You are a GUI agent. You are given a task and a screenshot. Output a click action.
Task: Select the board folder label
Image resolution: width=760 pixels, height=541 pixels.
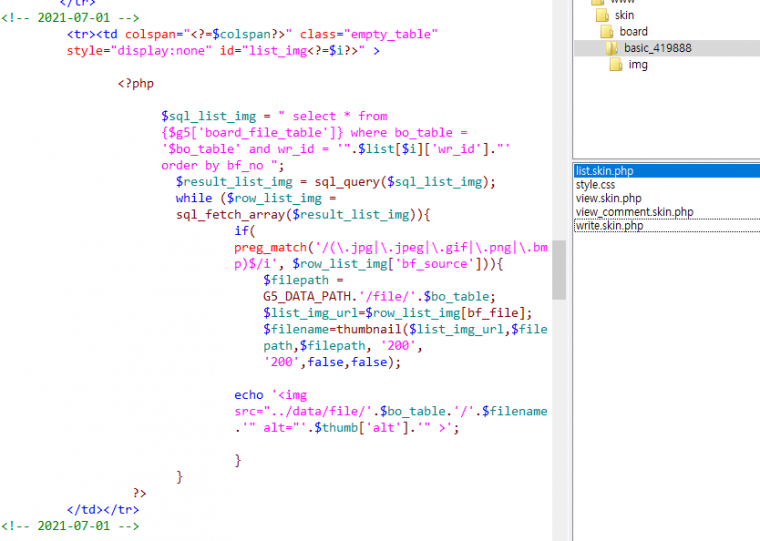633,32
